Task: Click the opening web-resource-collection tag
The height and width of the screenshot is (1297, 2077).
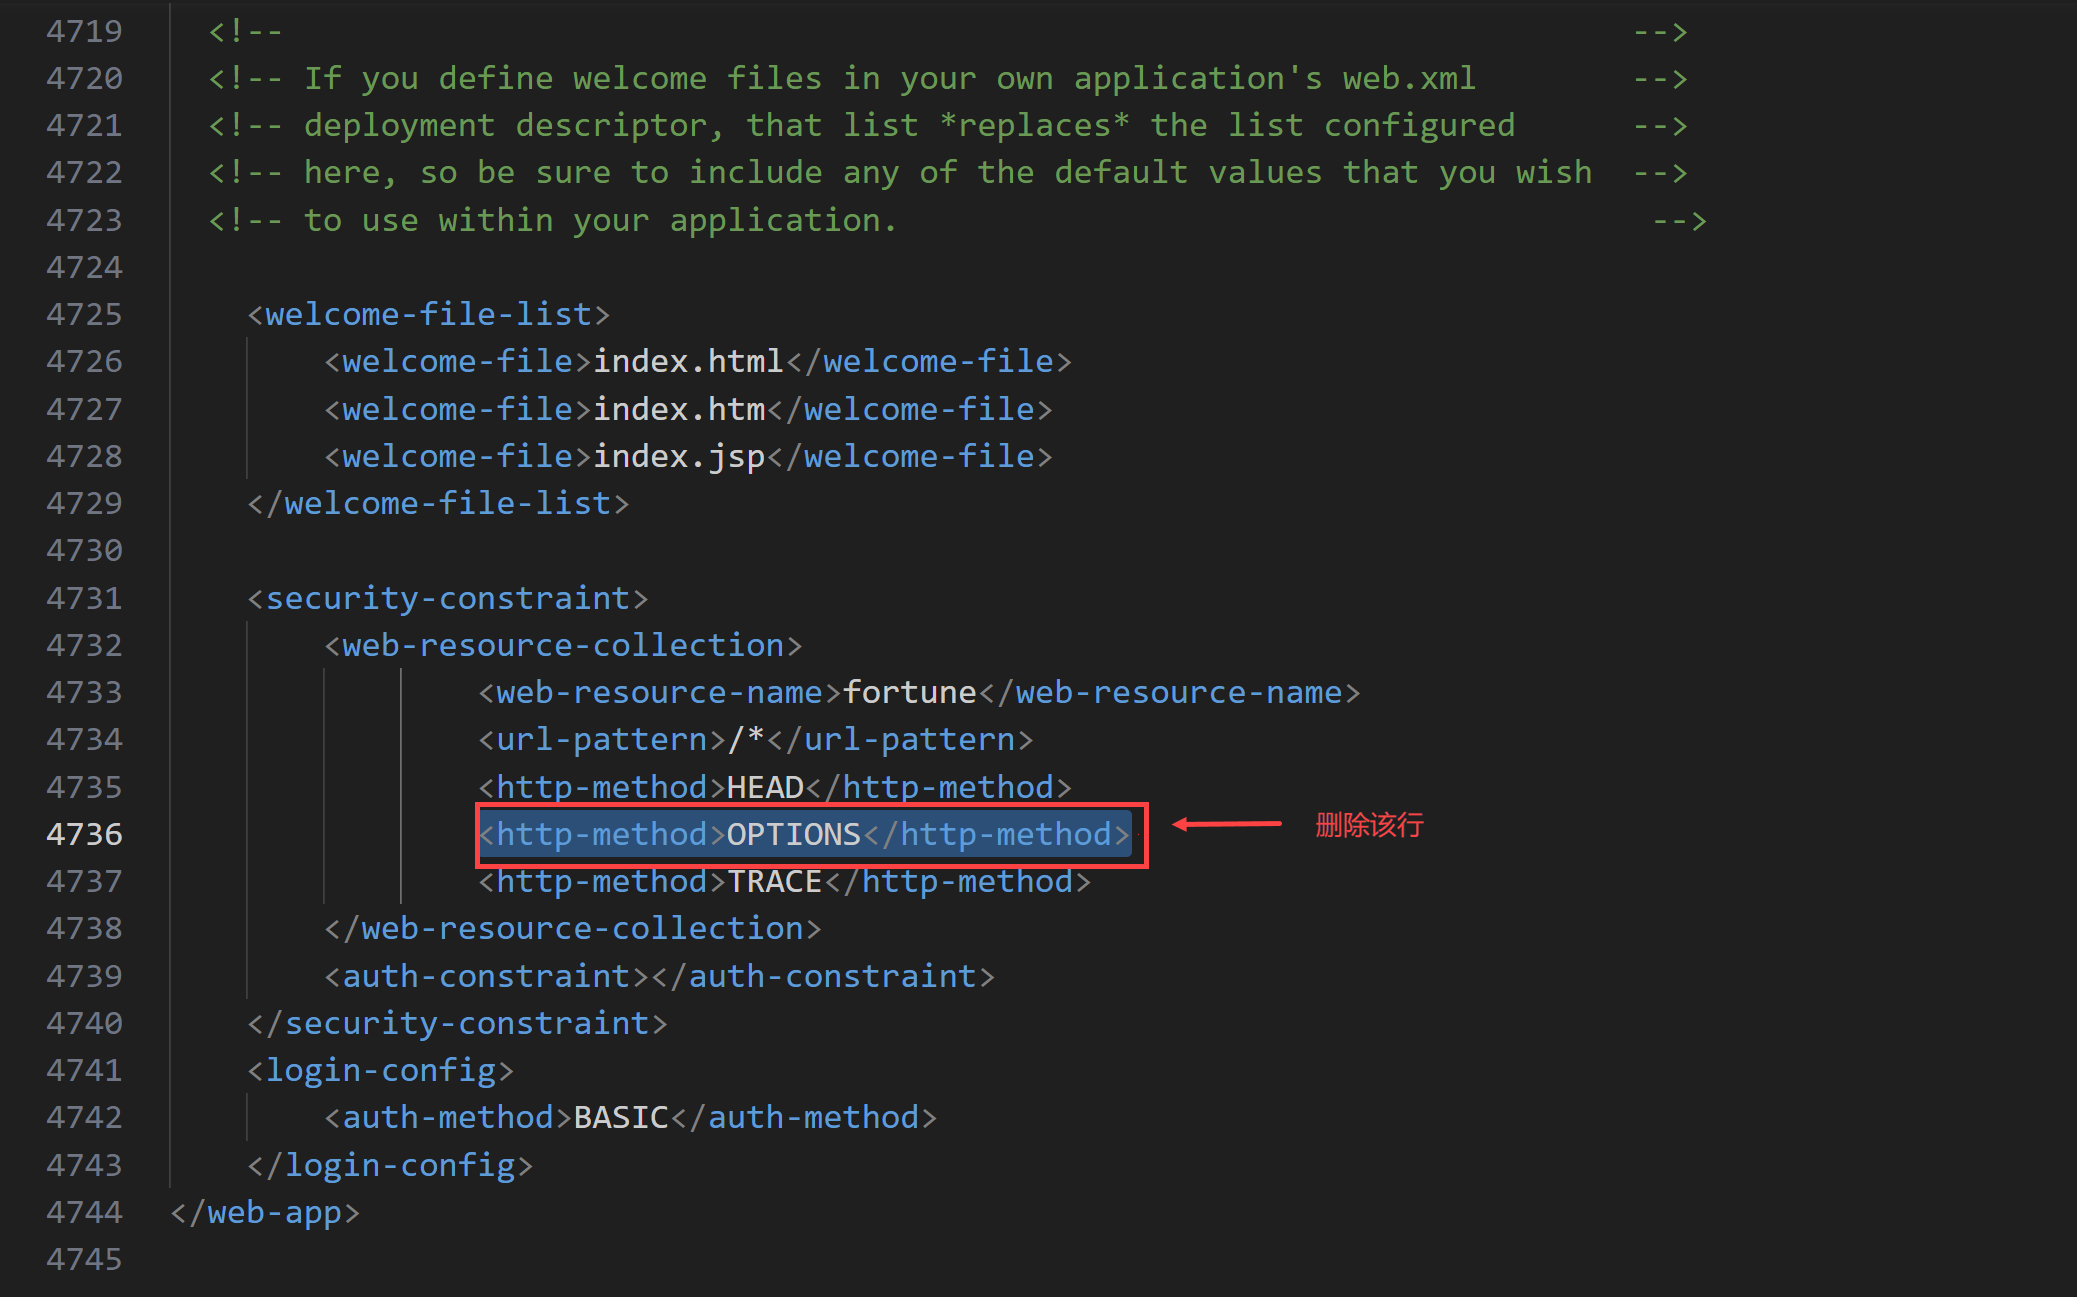Action: pyautogui.click(x=563, y=645)
